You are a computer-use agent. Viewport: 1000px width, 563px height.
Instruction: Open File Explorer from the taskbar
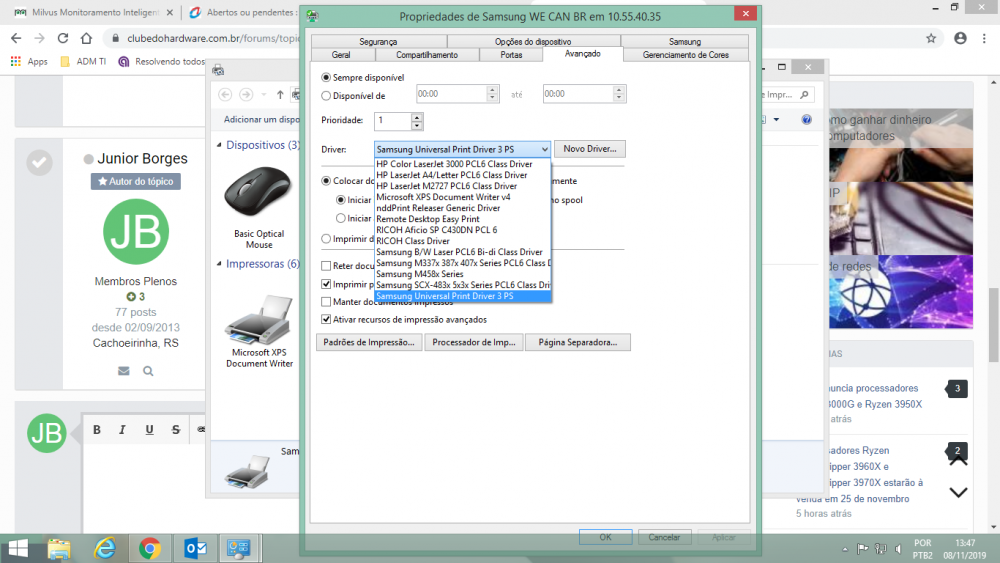59,548
